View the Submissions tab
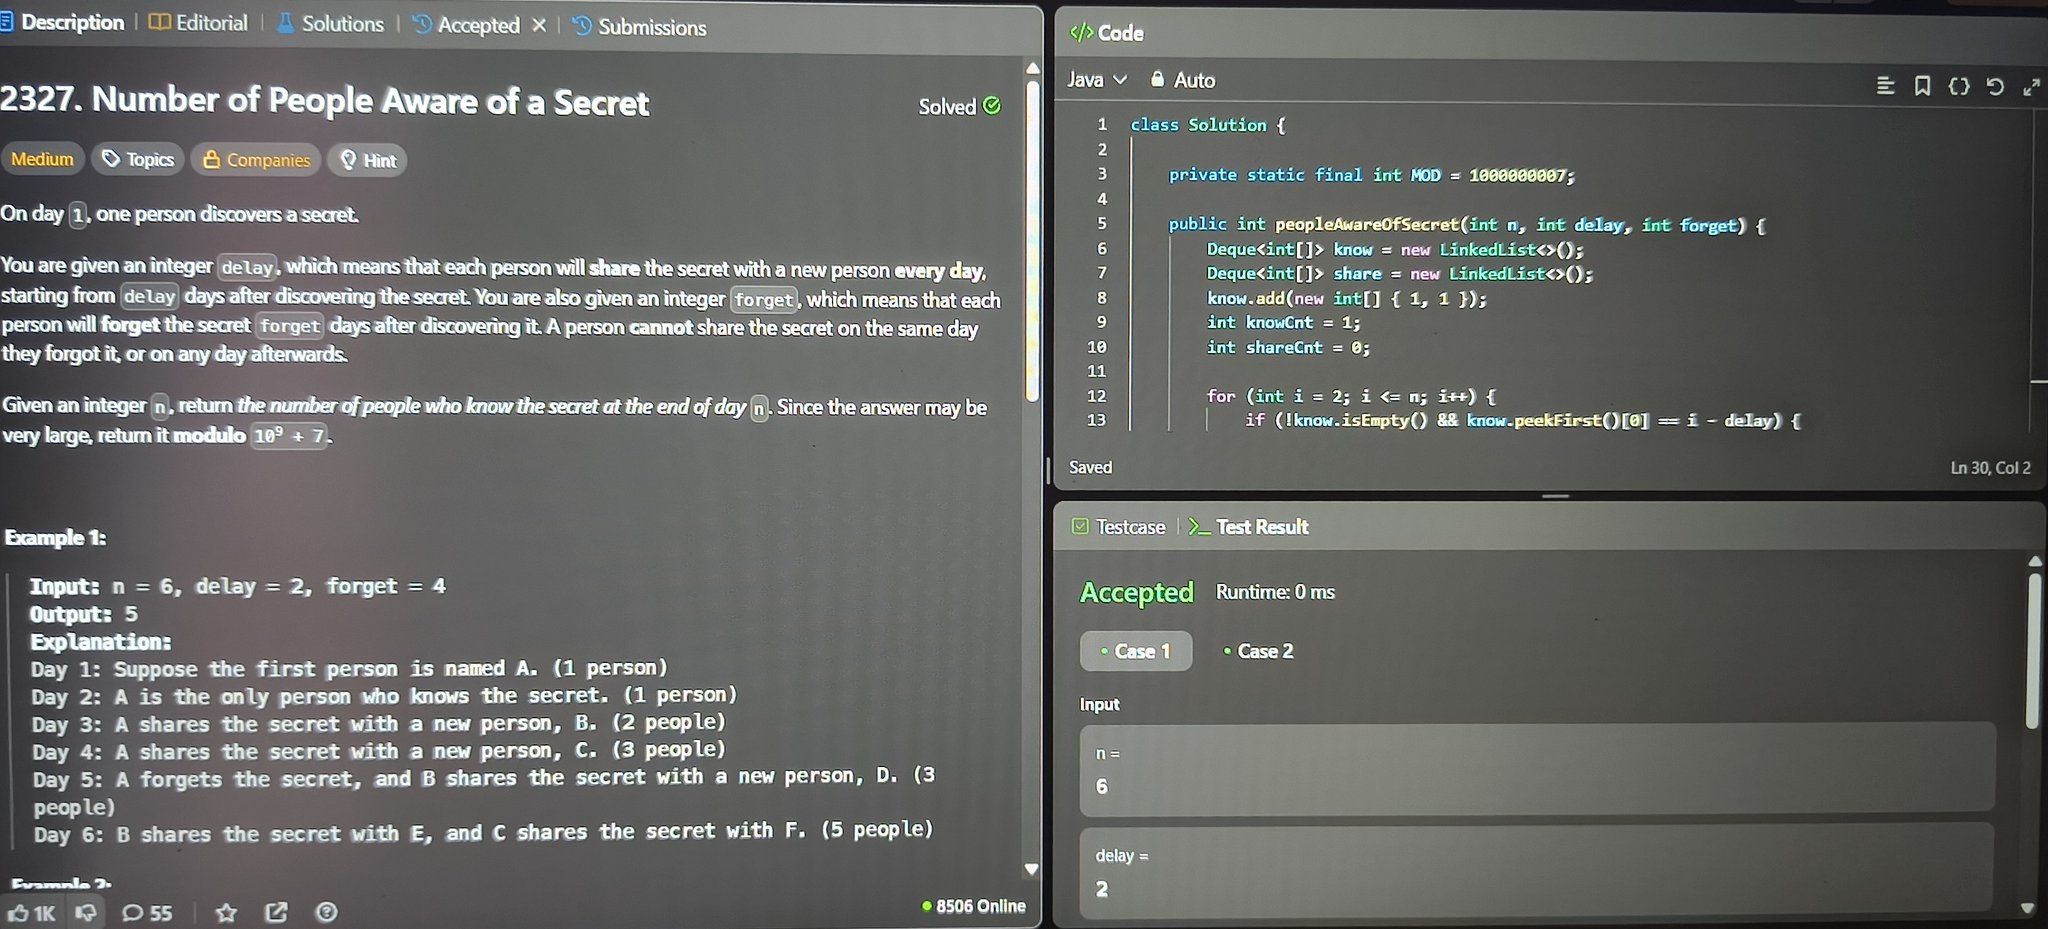The width and height of the screenshot is (2048, 929). 639,27
